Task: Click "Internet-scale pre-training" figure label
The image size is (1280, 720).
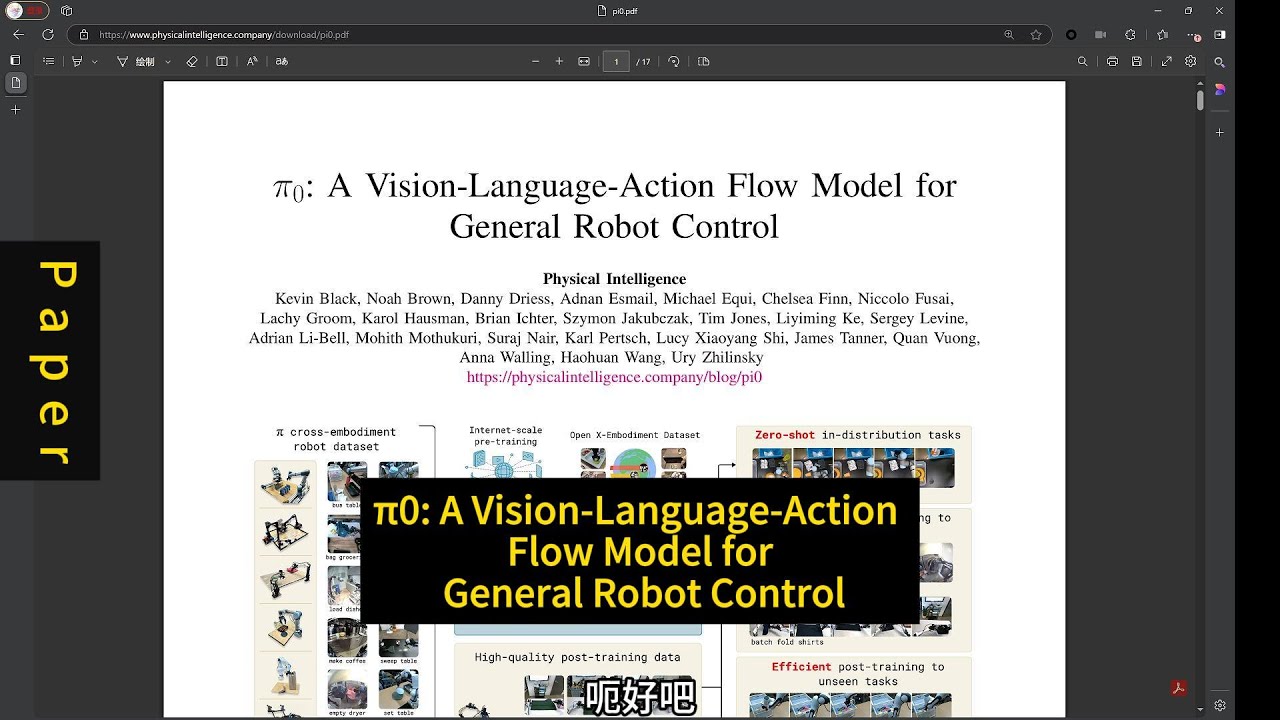Action: (x=505, y=436)
